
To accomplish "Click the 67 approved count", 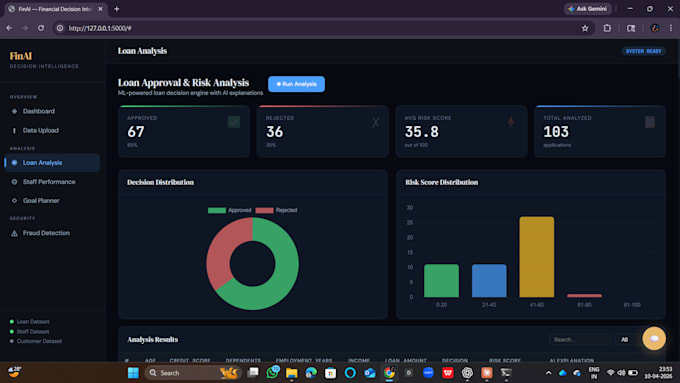I will [x=136, y=132].
